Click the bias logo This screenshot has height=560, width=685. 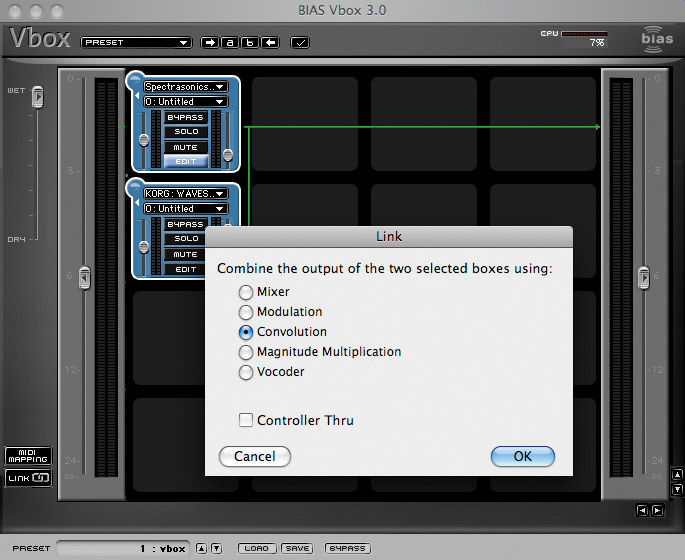click(x=657, y=39)
